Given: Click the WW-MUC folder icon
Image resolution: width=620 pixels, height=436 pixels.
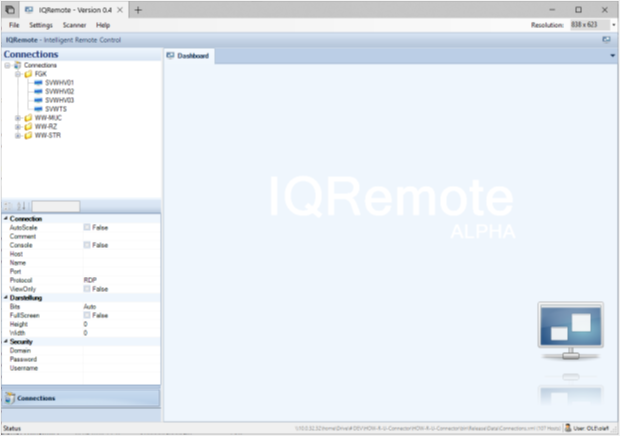Looking at the screenshot, I should [27, 118].
